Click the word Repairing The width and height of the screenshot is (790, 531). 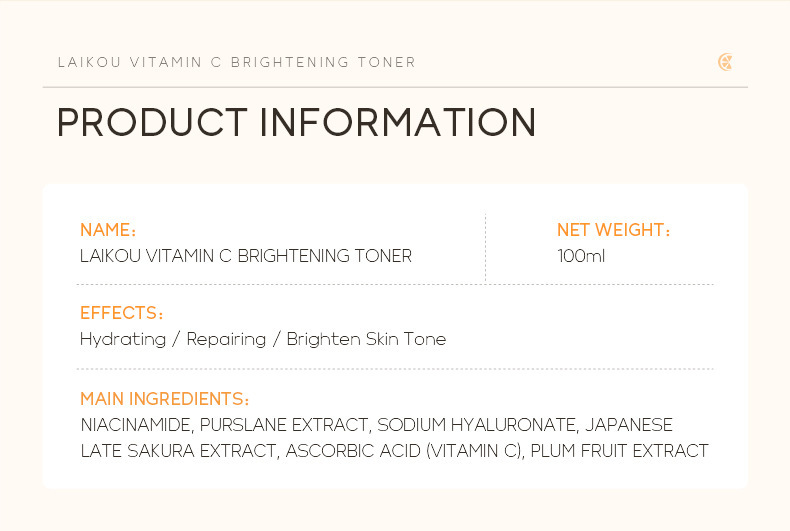click(x=226, y=340)
